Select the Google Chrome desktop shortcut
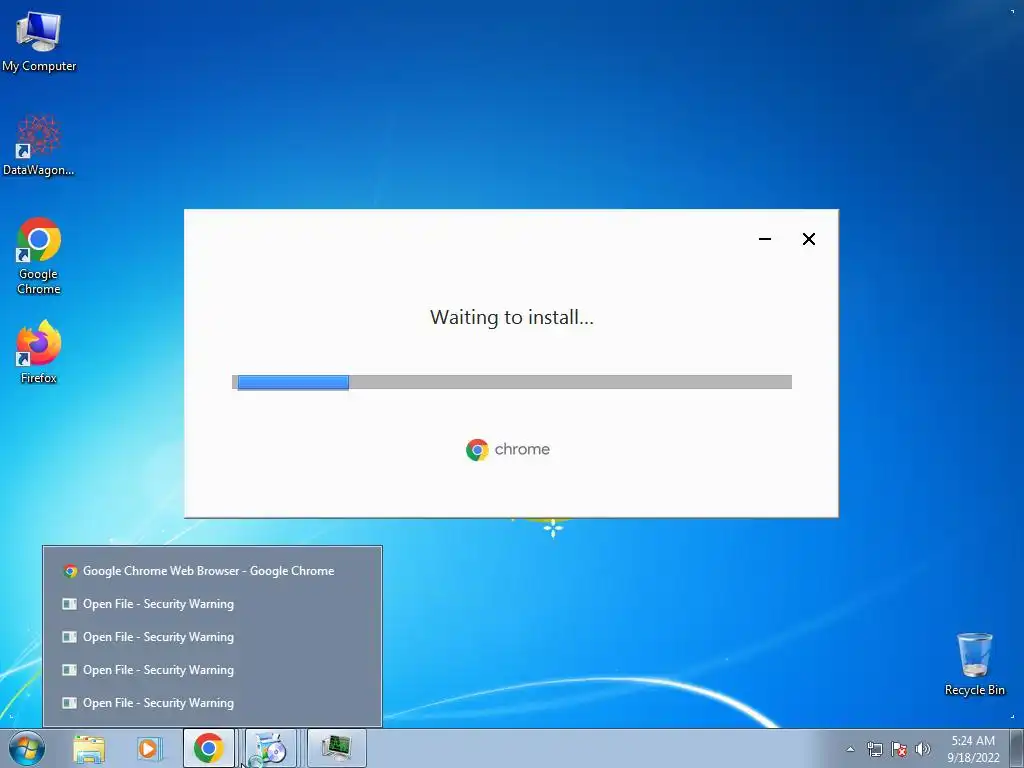The height and width of the screenshot is (768, 1024). point(39,255)
